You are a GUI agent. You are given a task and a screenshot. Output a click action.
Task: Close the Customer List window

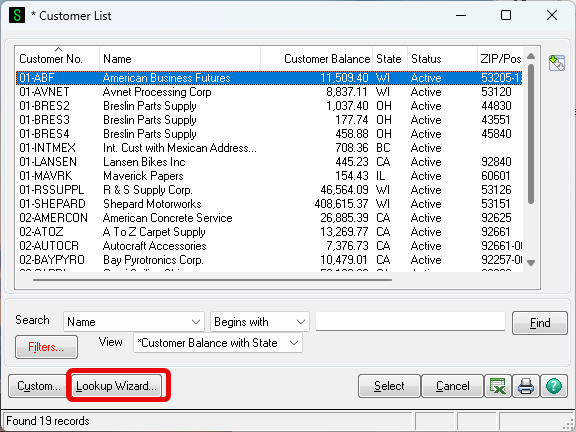(552, 15)
